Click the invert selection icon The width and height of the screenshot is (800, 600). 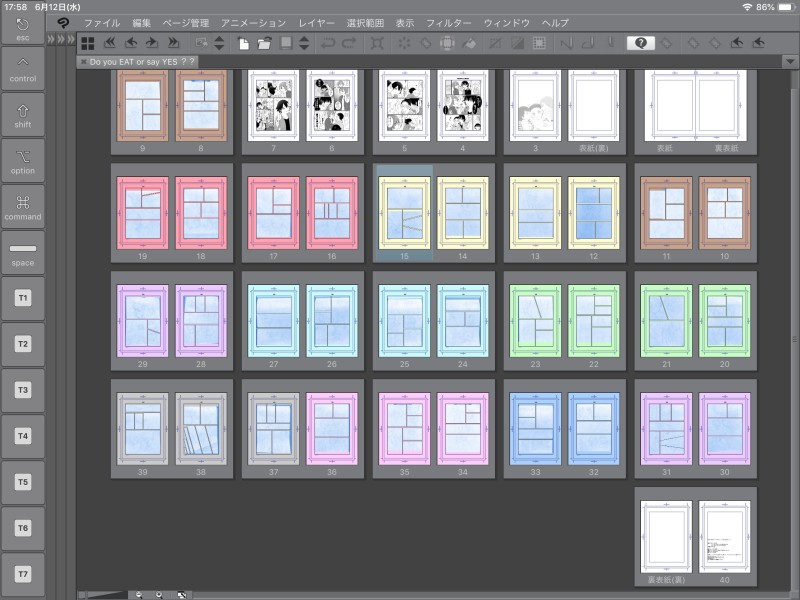coord(517,43)
